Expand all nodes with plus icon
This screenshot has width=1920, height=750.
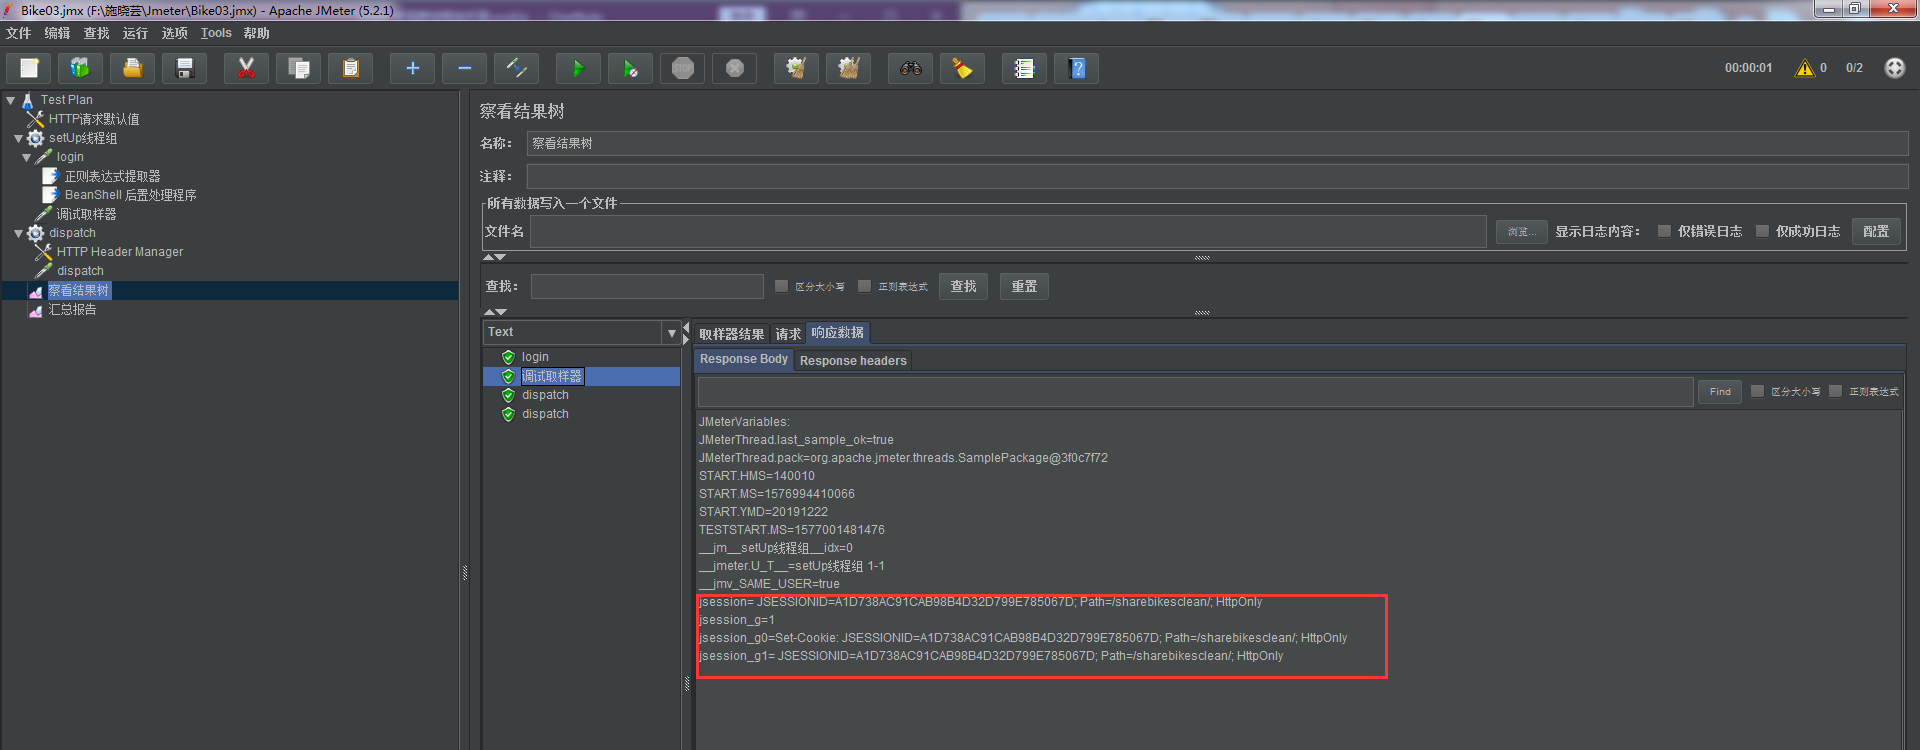click(412, 68)
